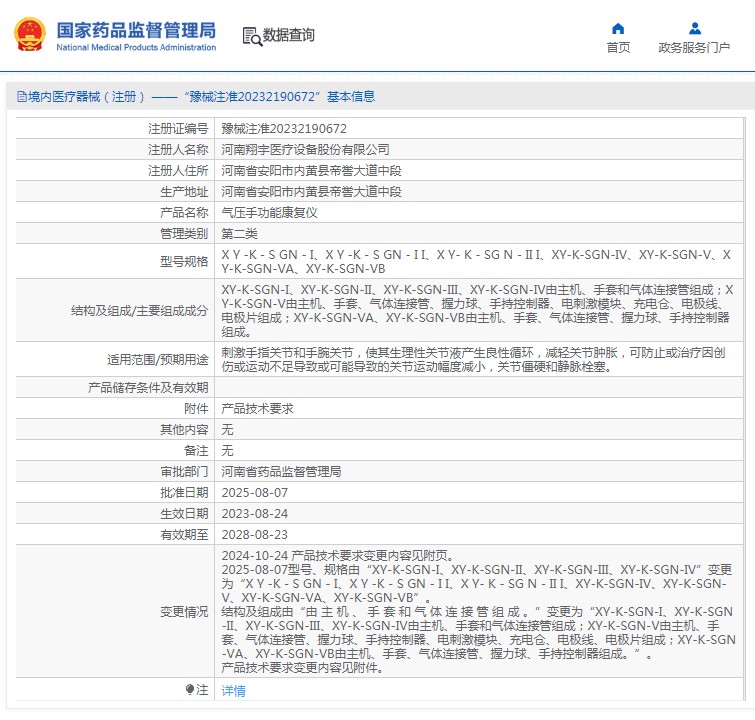Image resolution: width=755 pixels, height=720 pixels.
Task: Open the 详情 link in the 注 row
Action: pyautogui.click(x=233, y=690)
